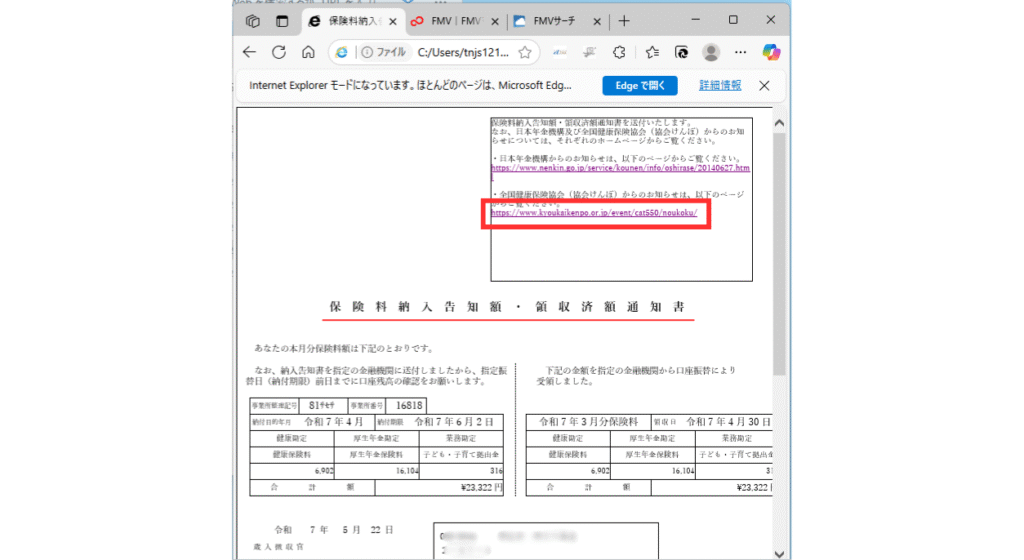Launch Copilot from the toolbar icon
The image size is (1024, 560).
click(x=771, y=52)
